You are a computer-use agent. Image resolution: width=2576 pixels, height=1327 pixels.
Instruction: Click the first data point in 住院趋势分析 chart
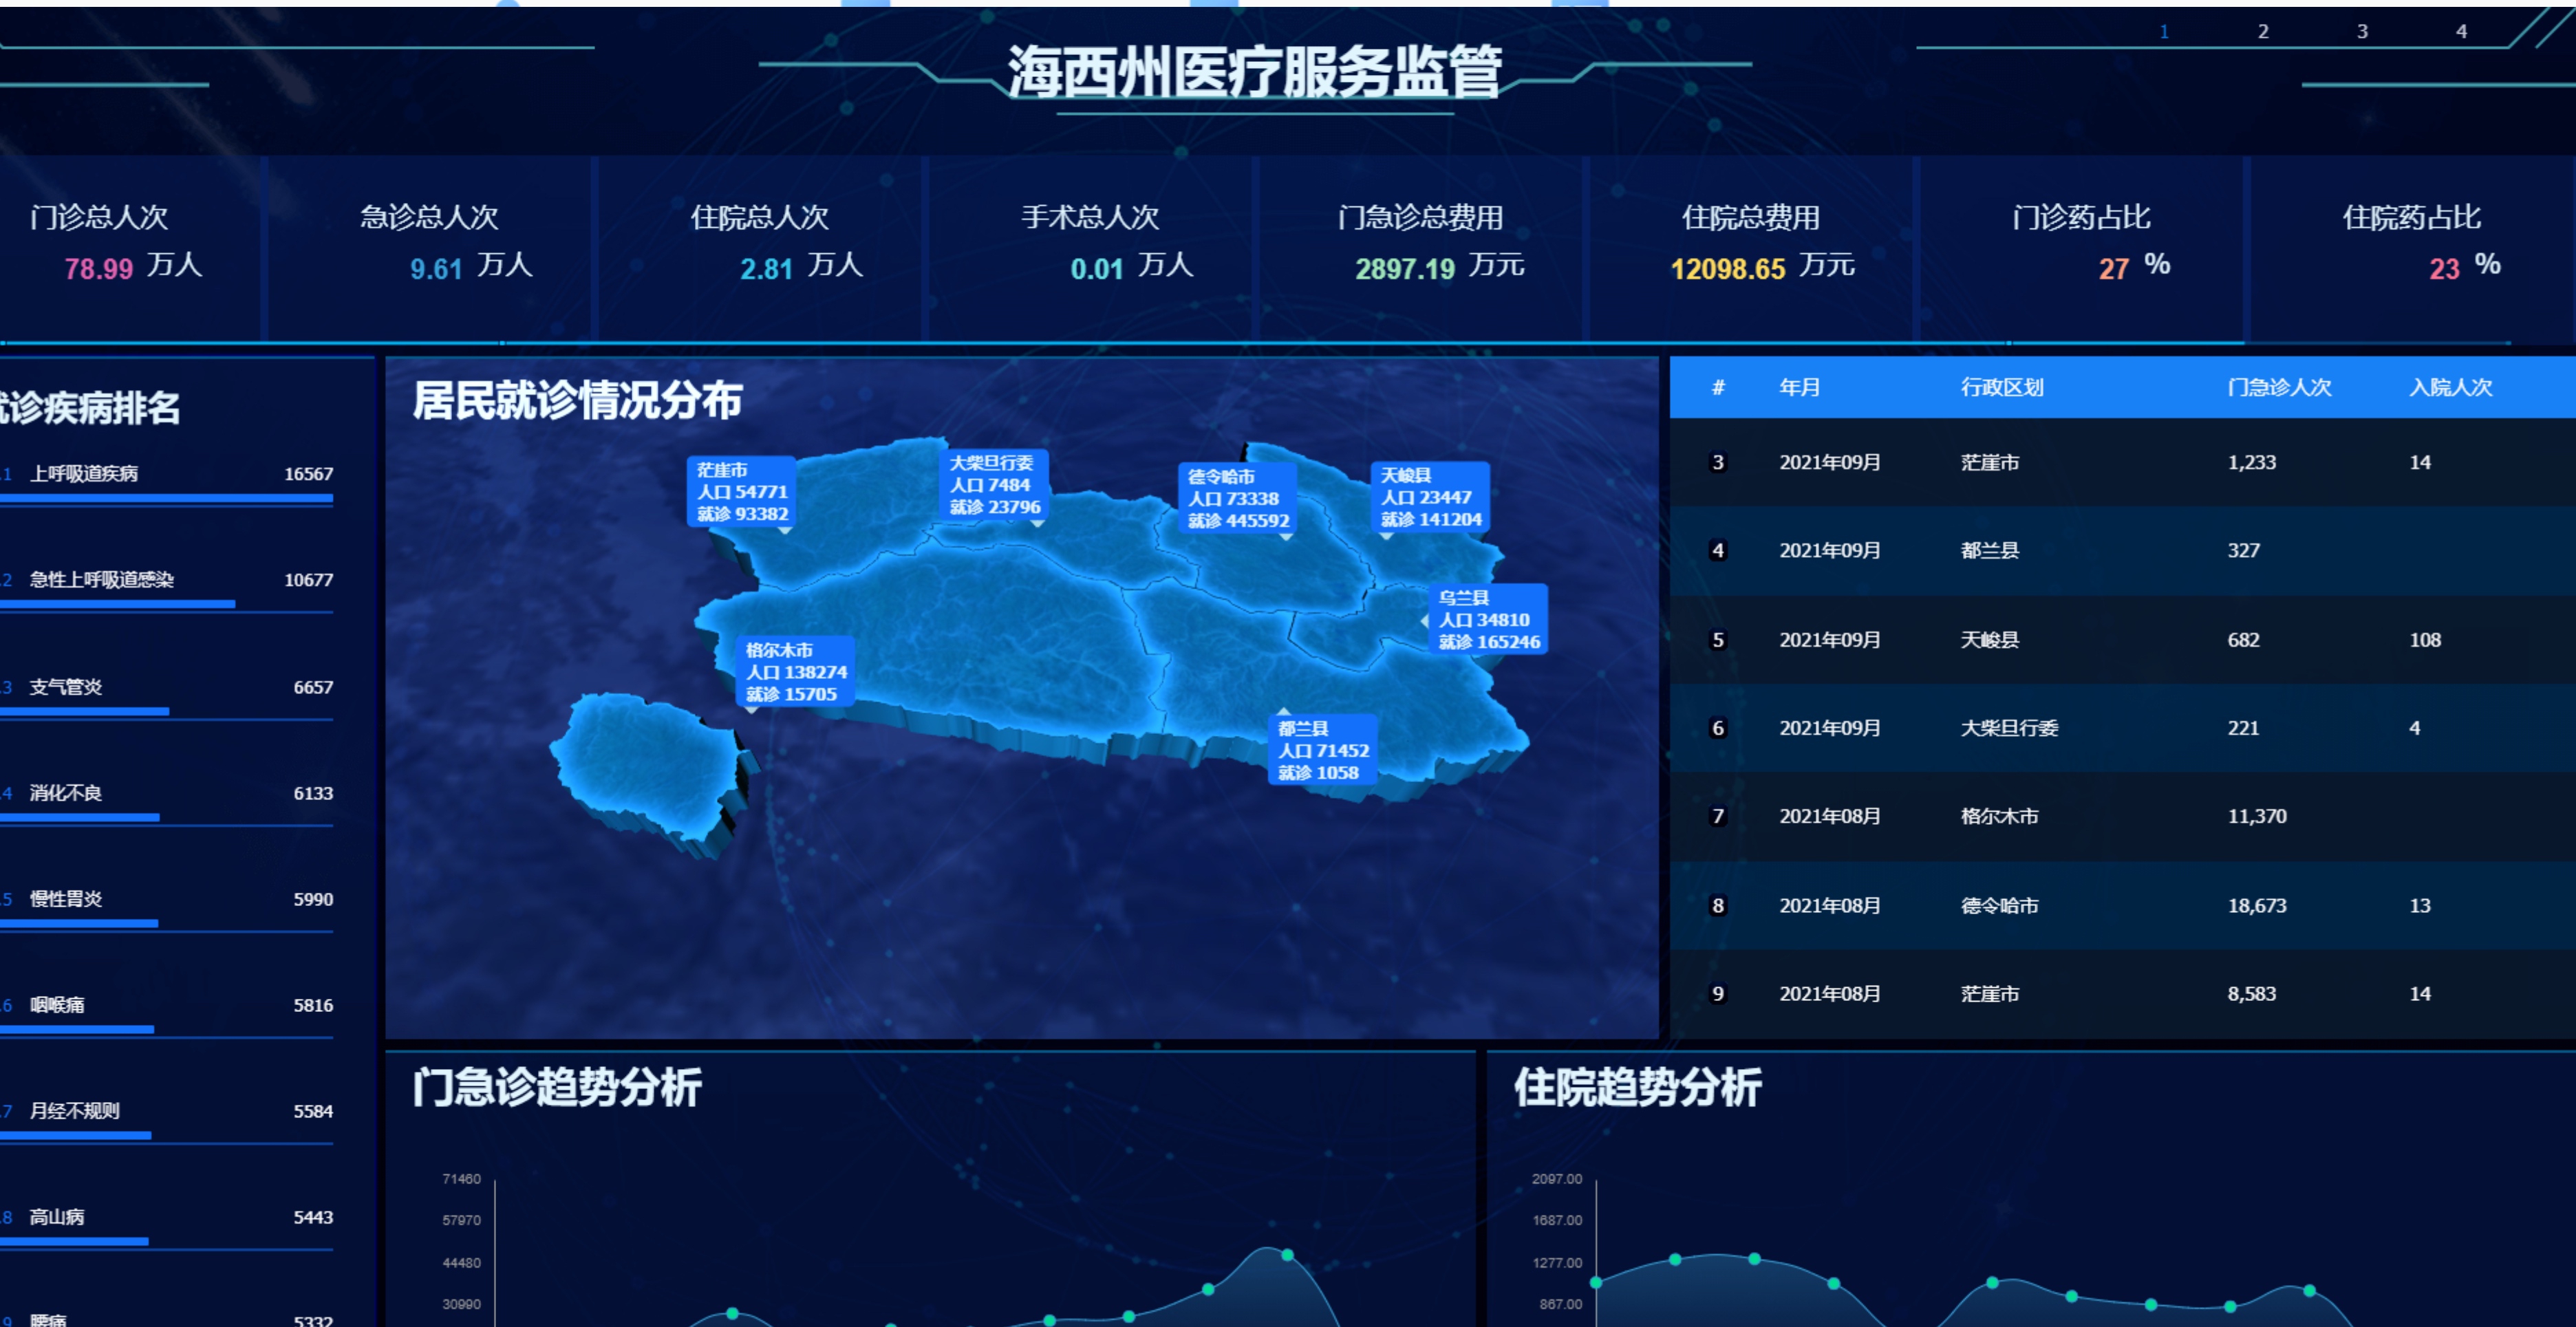point(1596,1282)
